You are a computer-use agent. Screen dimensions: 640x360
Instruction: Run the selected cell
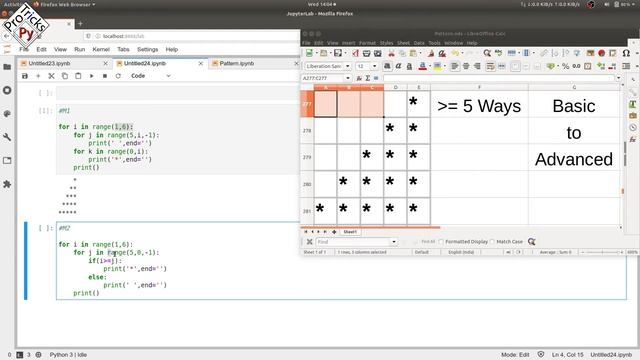(x=91, y=76)
